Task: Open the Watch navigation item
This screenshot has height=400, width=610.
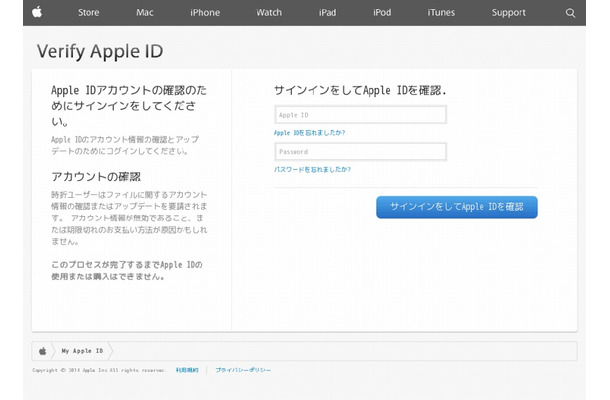Action: point(269,12)
